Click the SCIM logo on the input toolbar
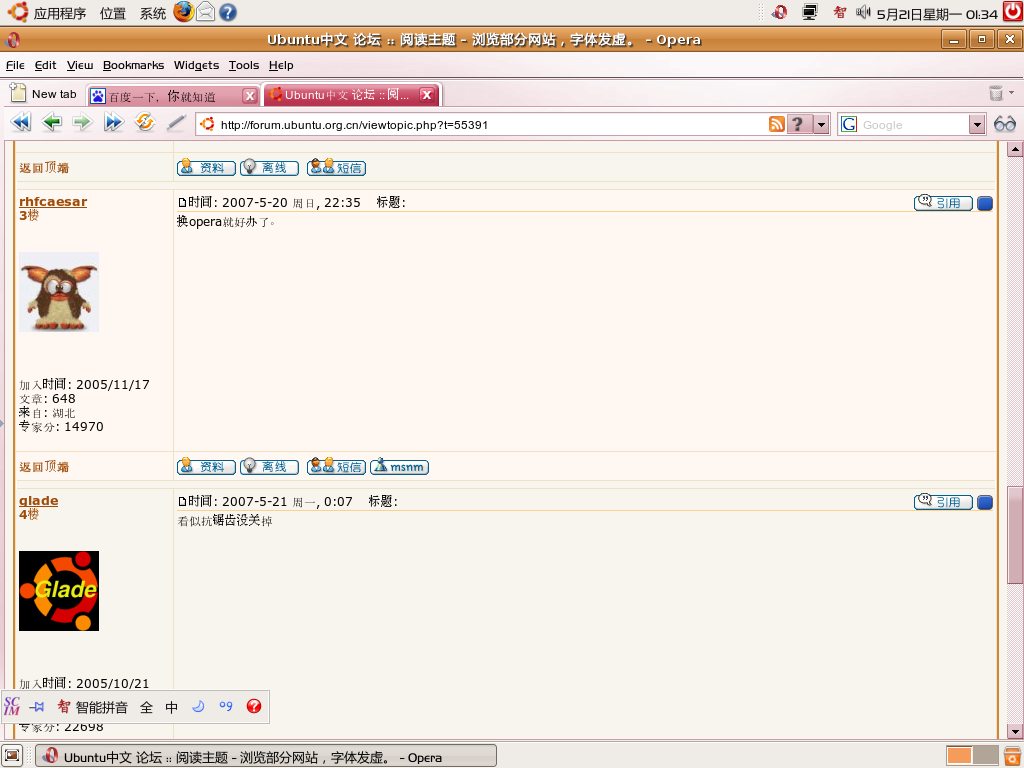Screen dimensions: 1024x768 pos(12,706)
